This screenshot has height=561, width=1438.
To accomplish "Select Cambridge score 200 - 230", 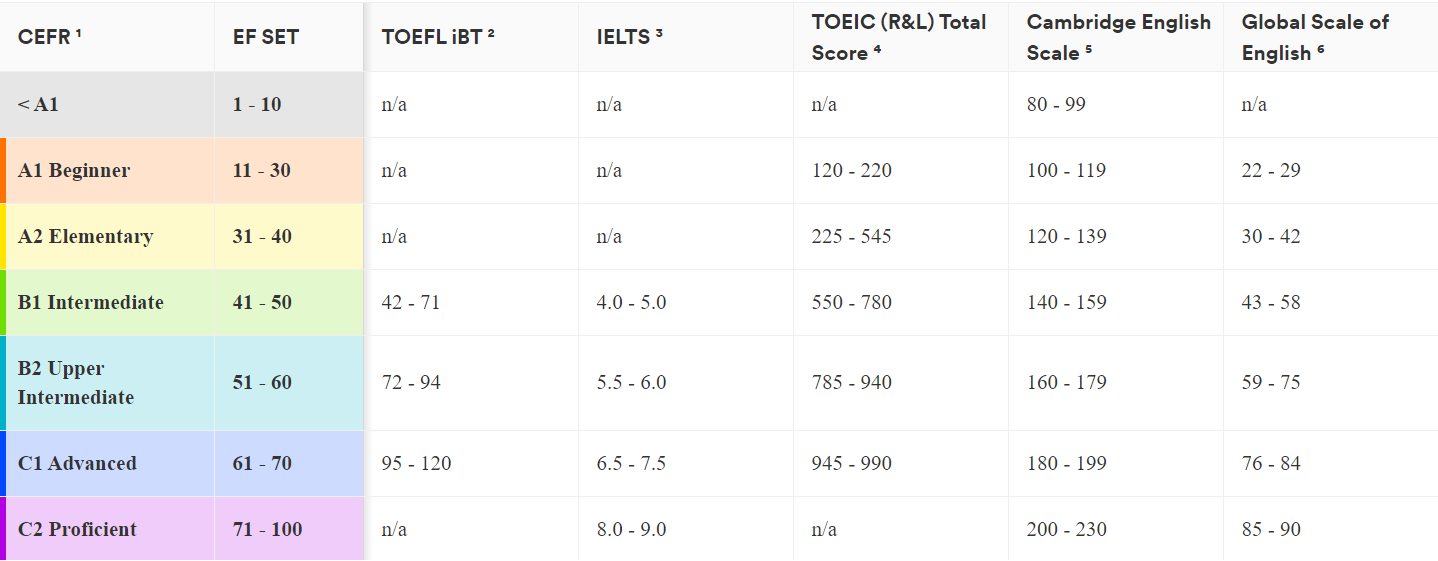I will pyautogui.click(x=1067, y=530).
